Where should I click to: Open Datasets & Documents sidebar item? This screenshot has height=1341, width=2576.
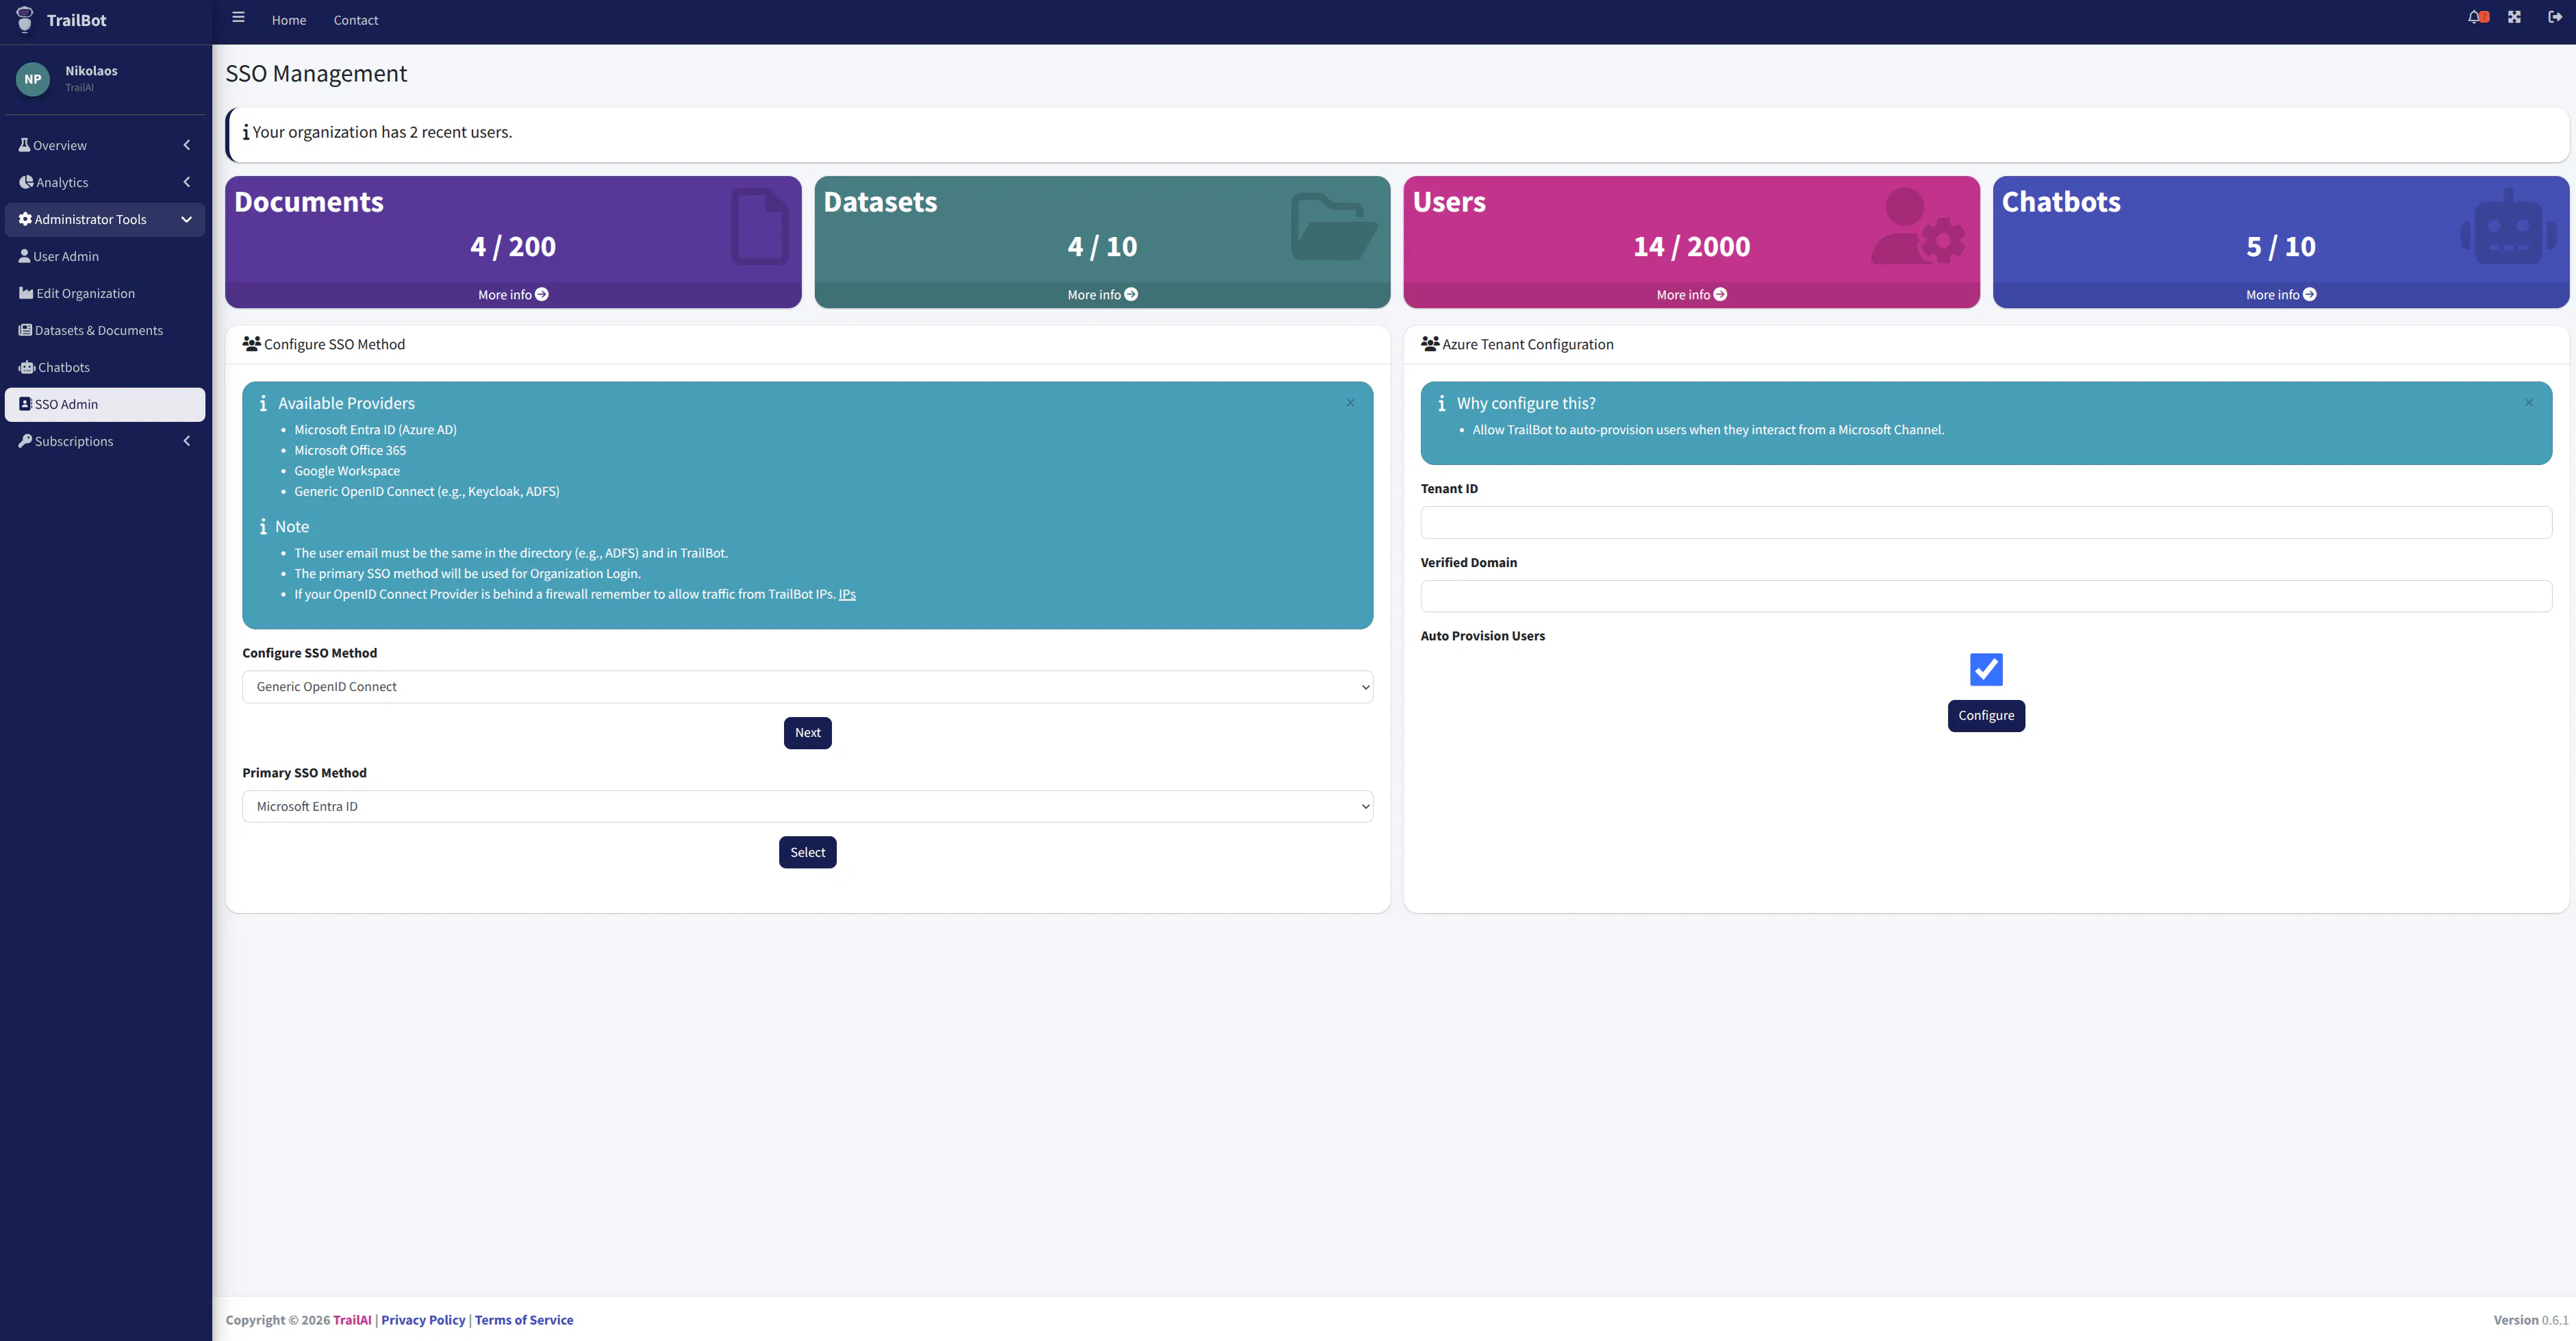click(105, 330)
